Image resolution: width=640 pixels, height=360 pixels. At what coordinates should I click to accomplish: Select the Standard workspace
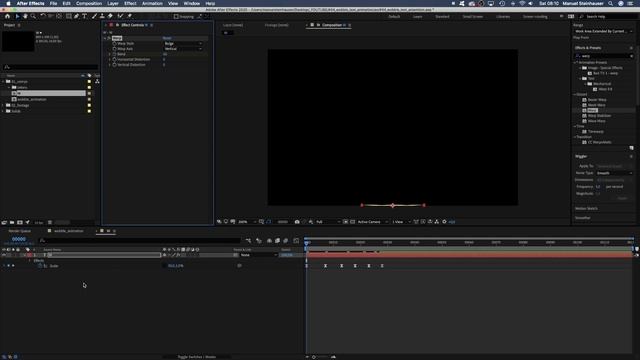(x=442, y=17)
